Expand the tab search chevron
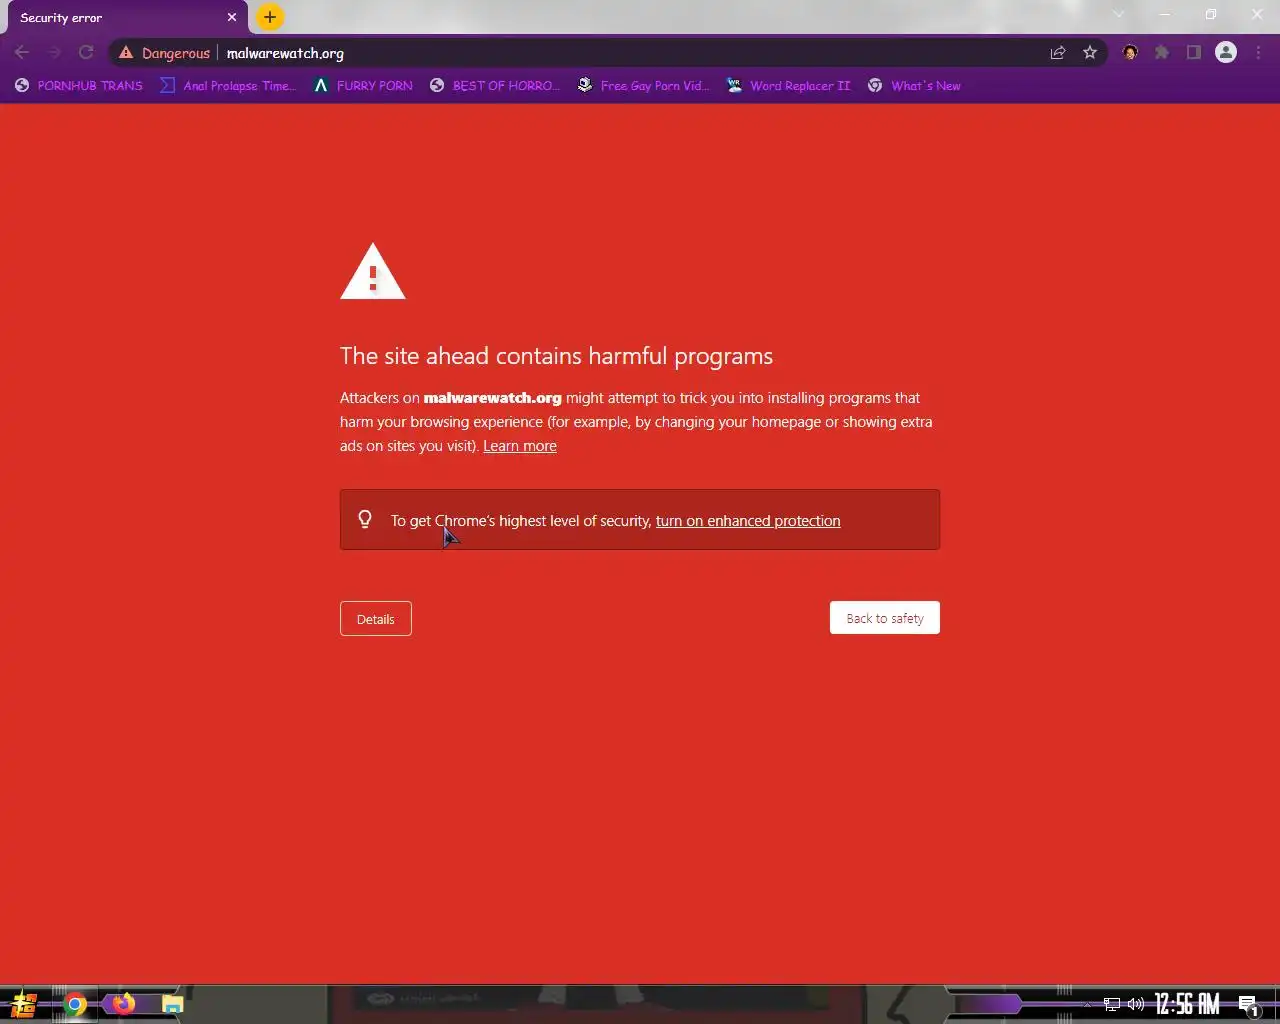The image size is (1280, 1024). (x=1119, y=14)
